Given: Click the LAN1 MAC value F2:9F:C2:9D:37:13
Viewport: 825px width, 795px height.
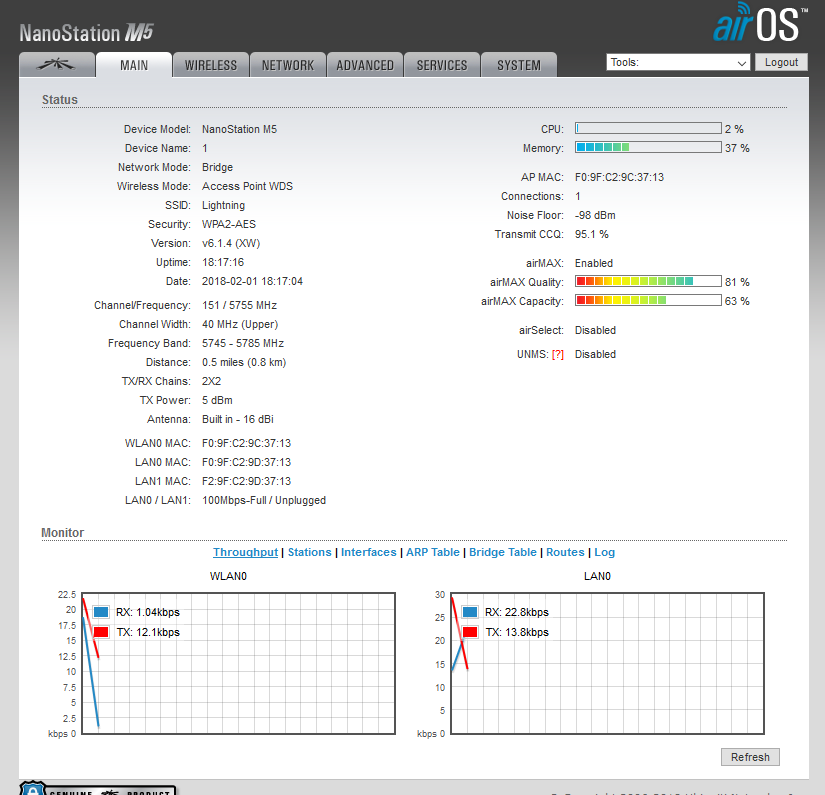Looking at the screenshot, I should [x=246, y=481].
